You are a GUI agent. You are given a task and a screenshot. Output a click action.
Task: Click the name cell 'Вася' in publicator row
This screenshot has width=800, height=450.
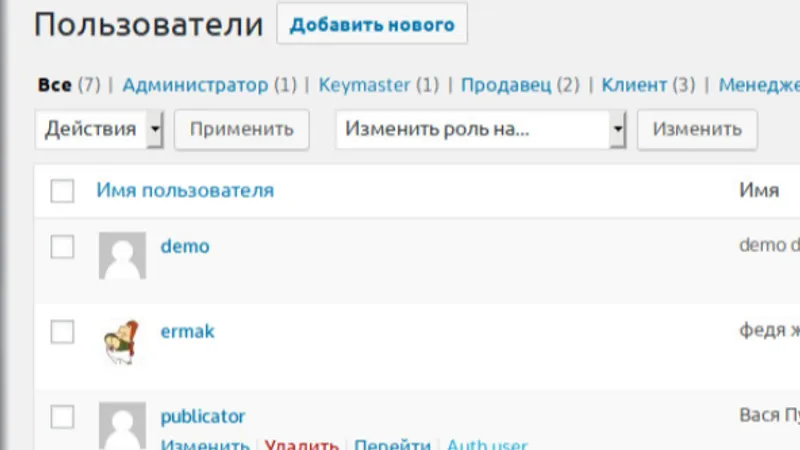click(760, 415)
